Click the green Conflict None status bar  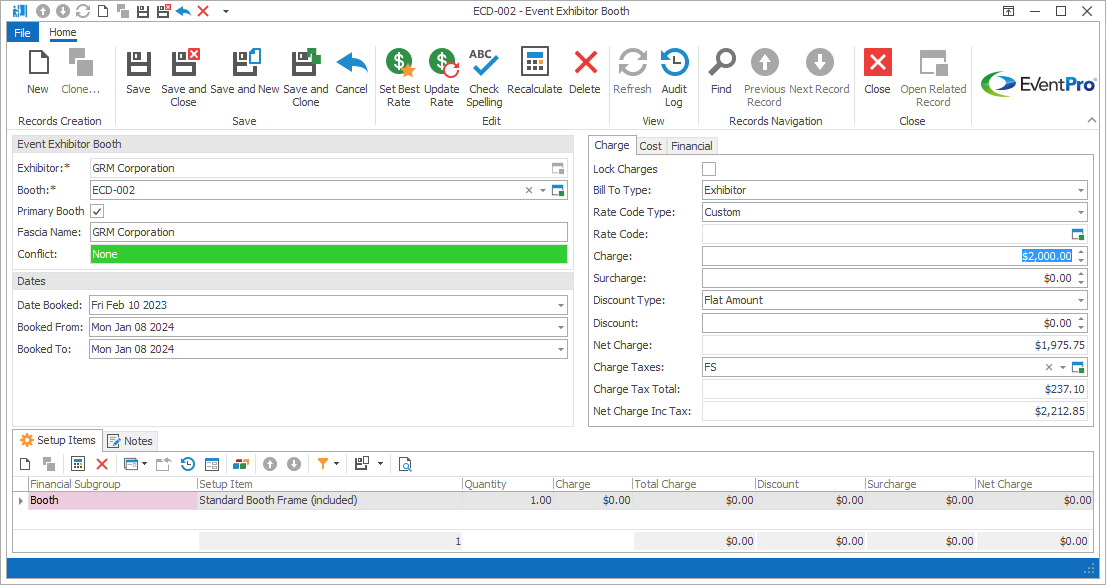[329, 254]
